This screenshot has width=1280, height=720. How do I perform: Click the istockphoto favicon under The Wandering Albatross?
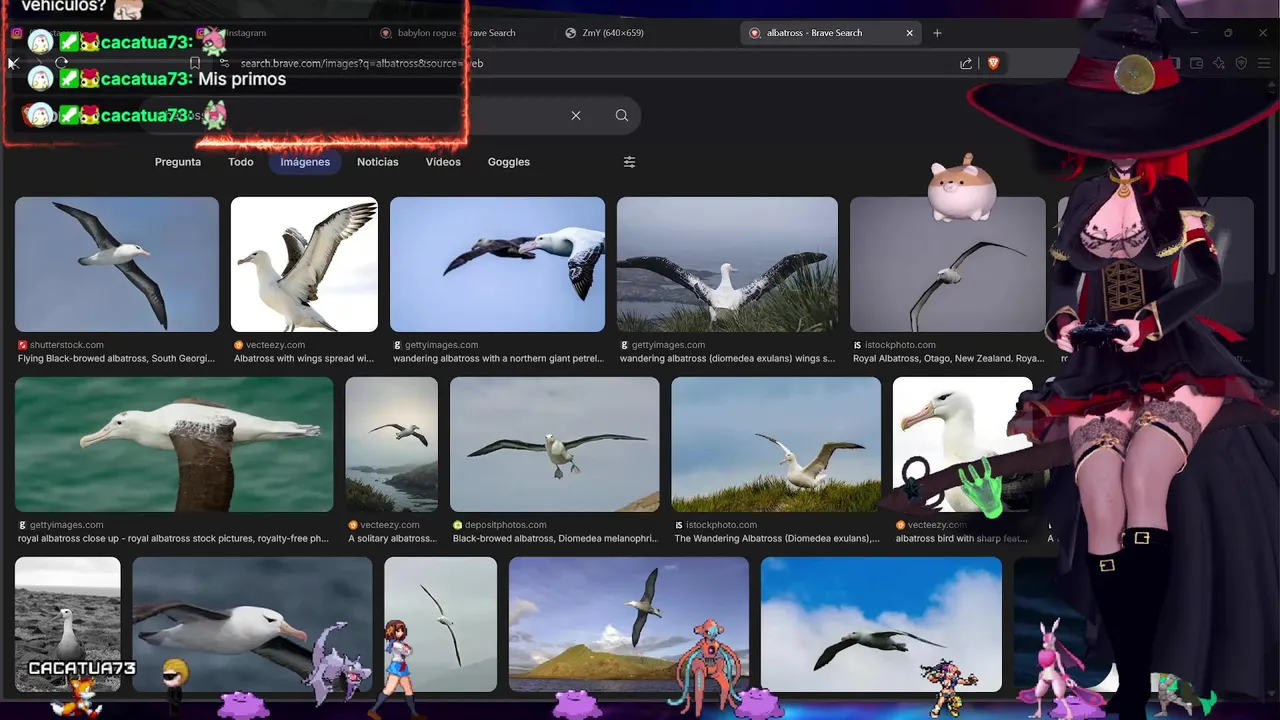click(679, 525)
